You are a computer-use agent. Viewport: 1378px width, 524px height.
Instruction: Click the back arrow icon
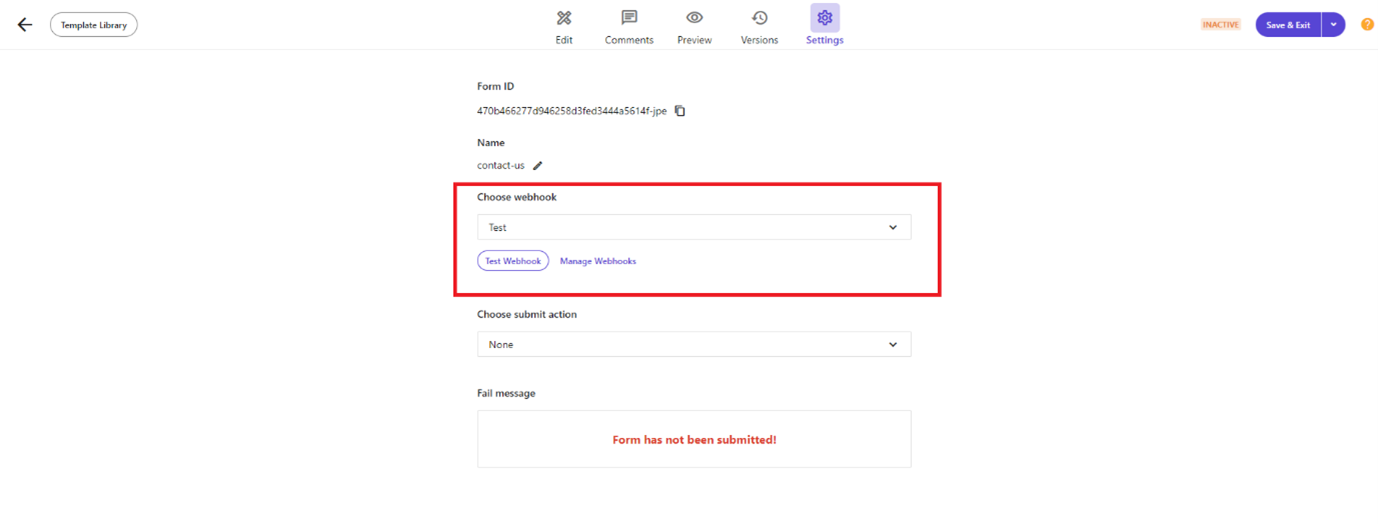coord(25,25)
